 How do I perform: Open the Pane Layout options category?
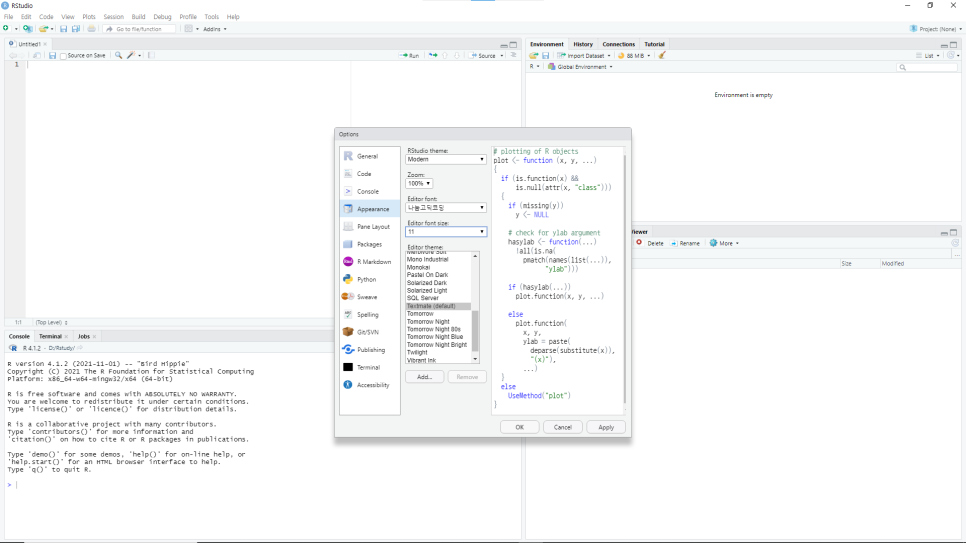[369, 227]
